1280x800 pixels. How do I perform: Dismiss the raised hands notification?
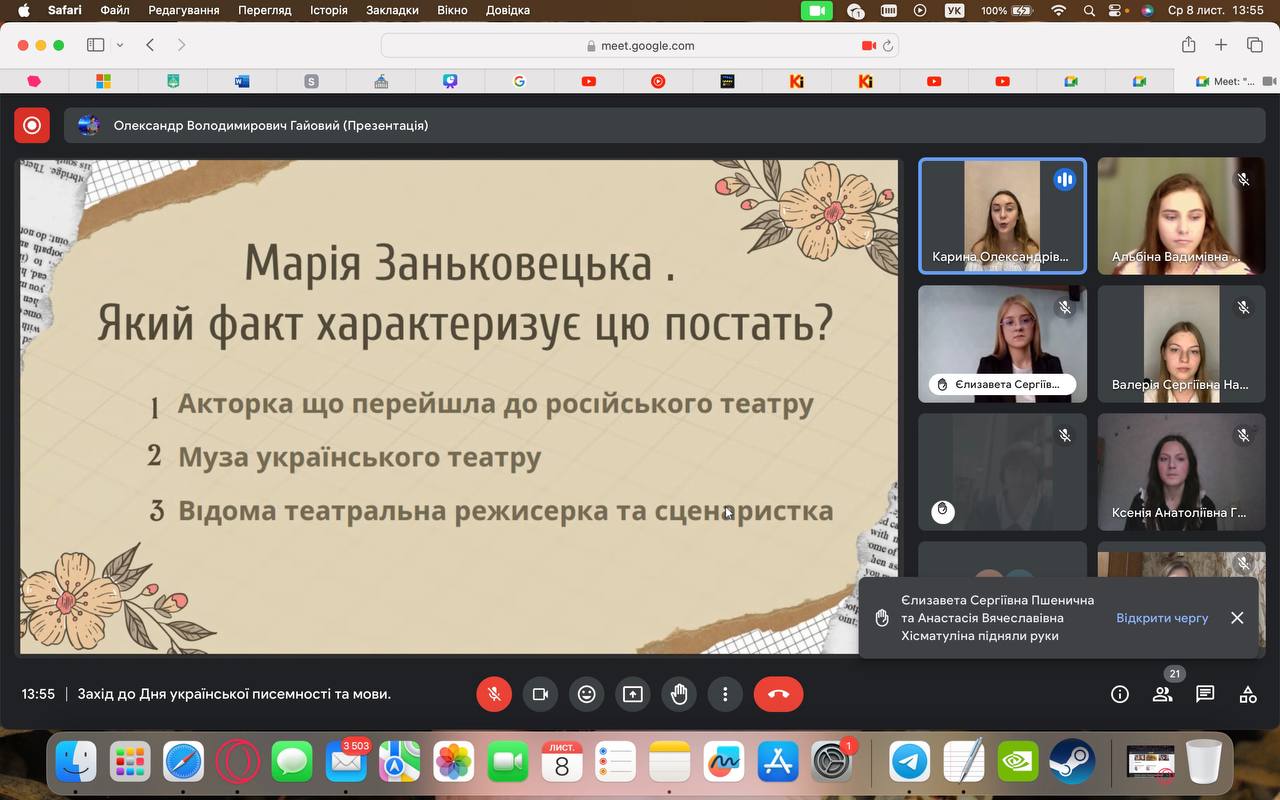pyautogui.click(x=1237, y=618)
